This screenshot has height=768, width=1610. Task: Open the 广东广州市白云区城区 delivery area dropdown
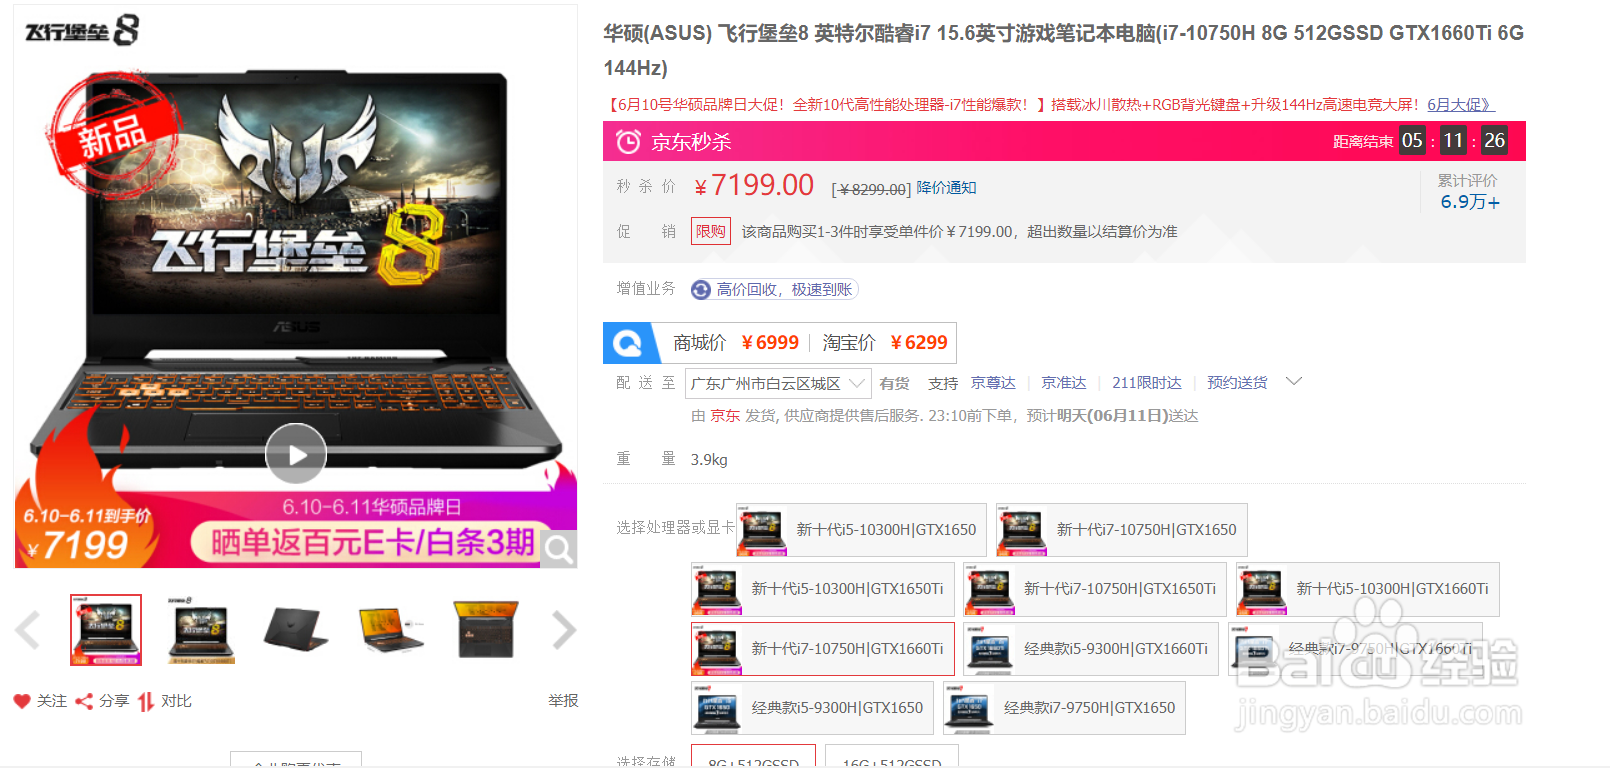coord(778,383)
